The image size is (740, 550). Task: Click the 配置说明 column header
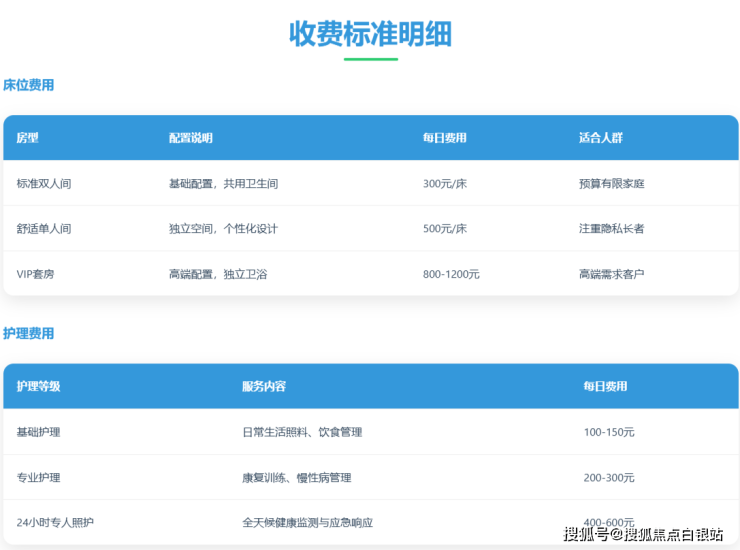190,138
